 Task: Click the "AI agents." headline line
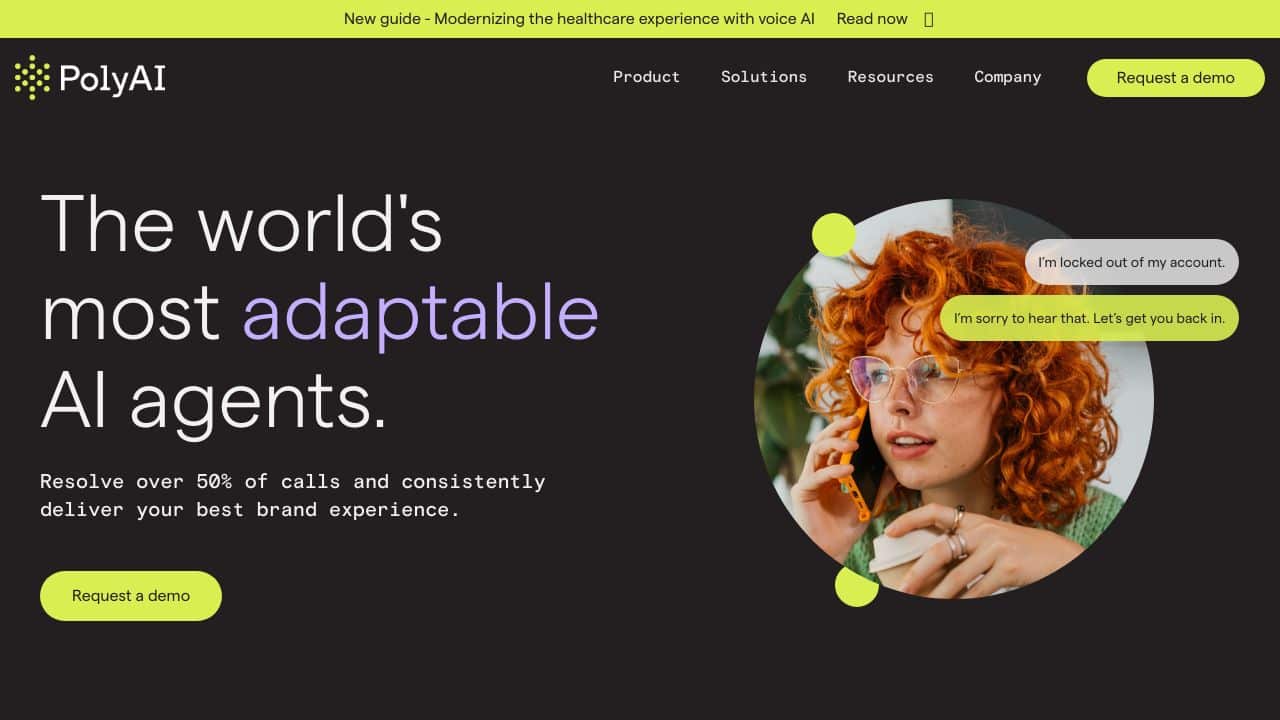(213, 402)
